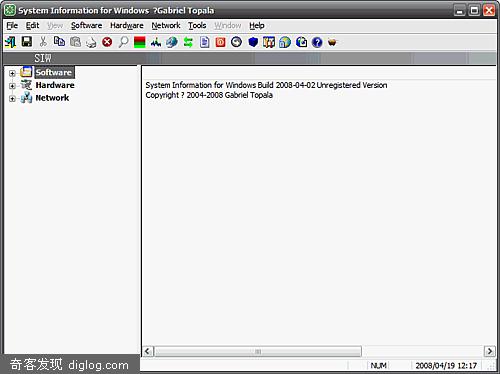Click the red square power icon
Image resolution: width=500 pixels, height=374 pixels.
[220, 42]
